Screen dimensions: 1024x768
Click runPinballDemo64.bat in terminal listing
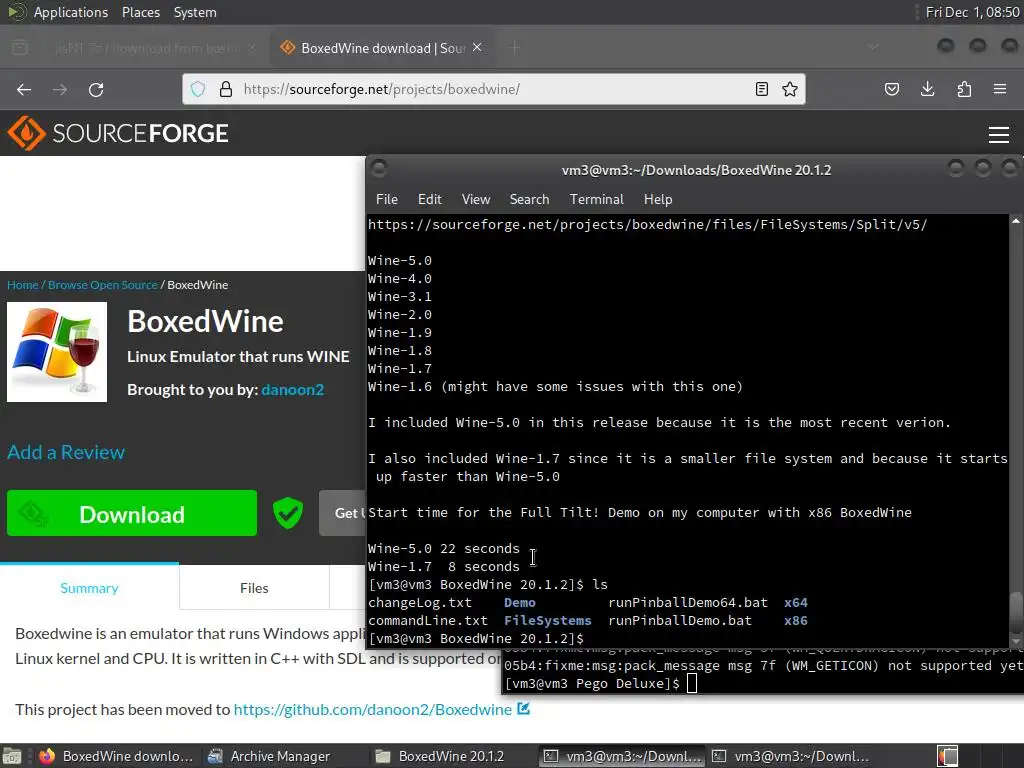pyautogui.click(x=688, y=603)
